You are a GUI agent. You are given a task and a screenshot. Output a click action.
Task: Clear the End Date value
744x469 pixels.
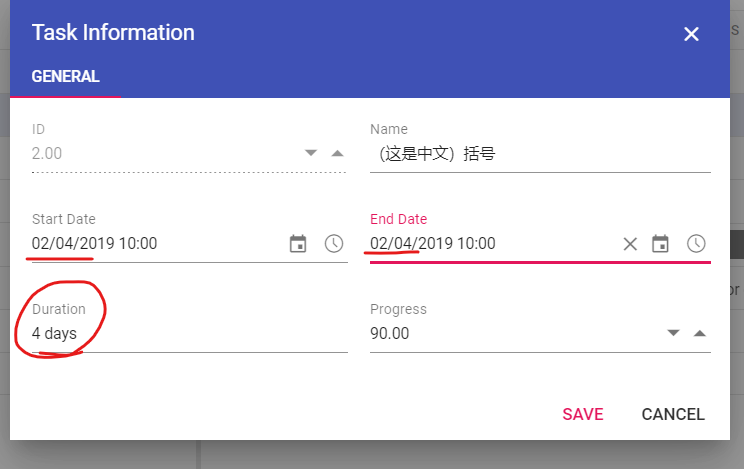click(x=630, y=244)
